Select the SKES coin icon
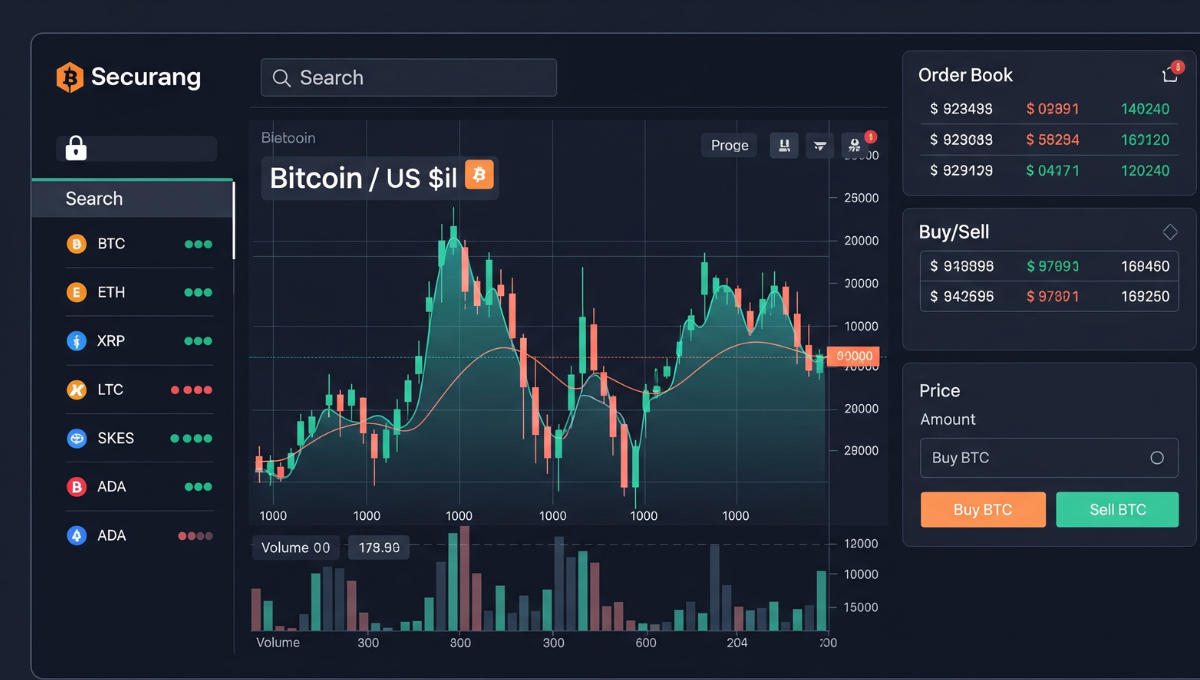Viewport: 1200px width, 680px height. pos(77,438)
